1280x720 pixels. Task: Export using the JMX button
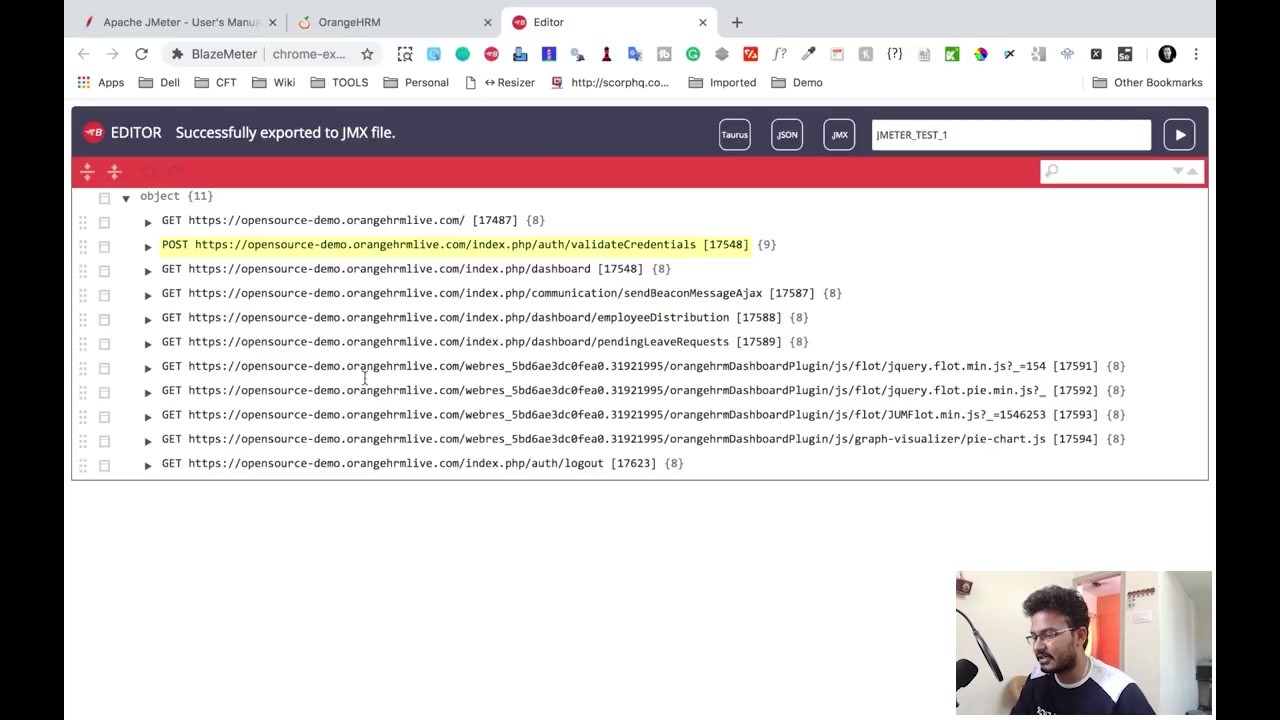point(839,135)
